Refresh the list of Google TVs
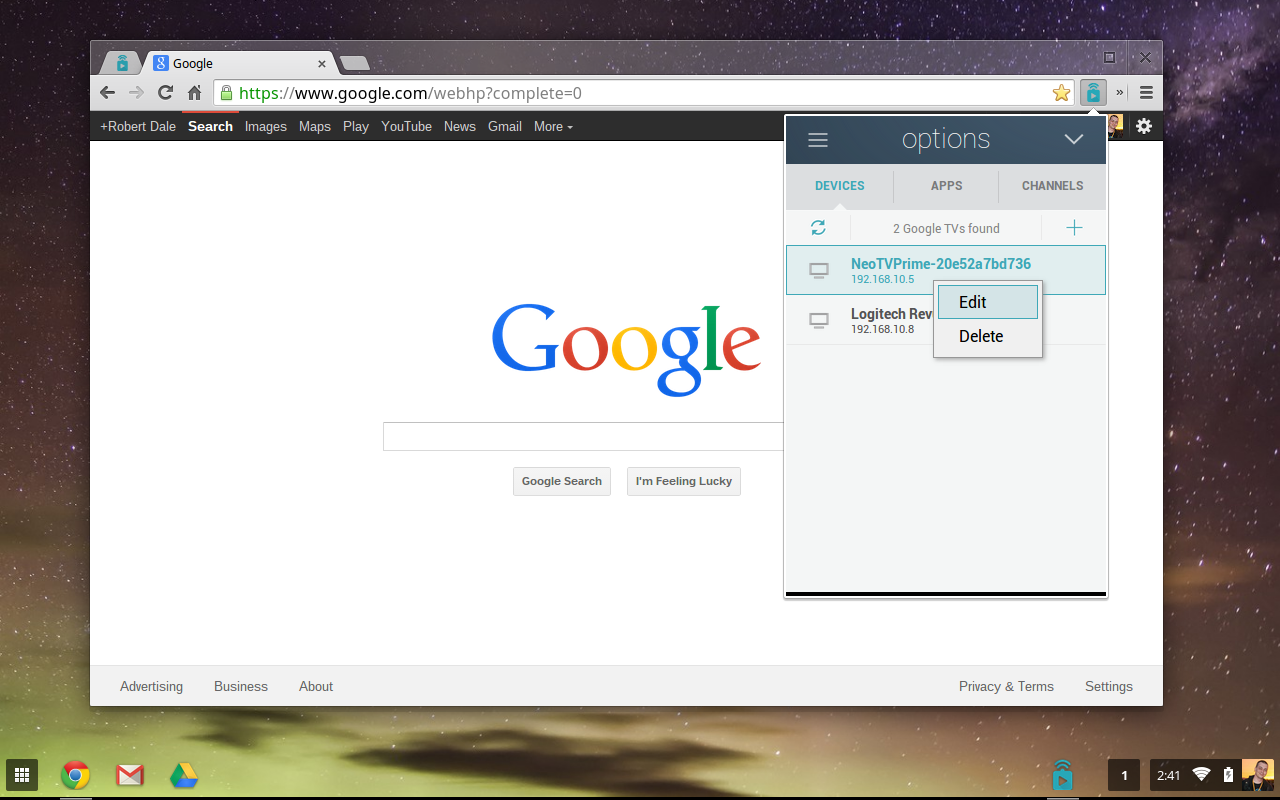 (818, 227)
